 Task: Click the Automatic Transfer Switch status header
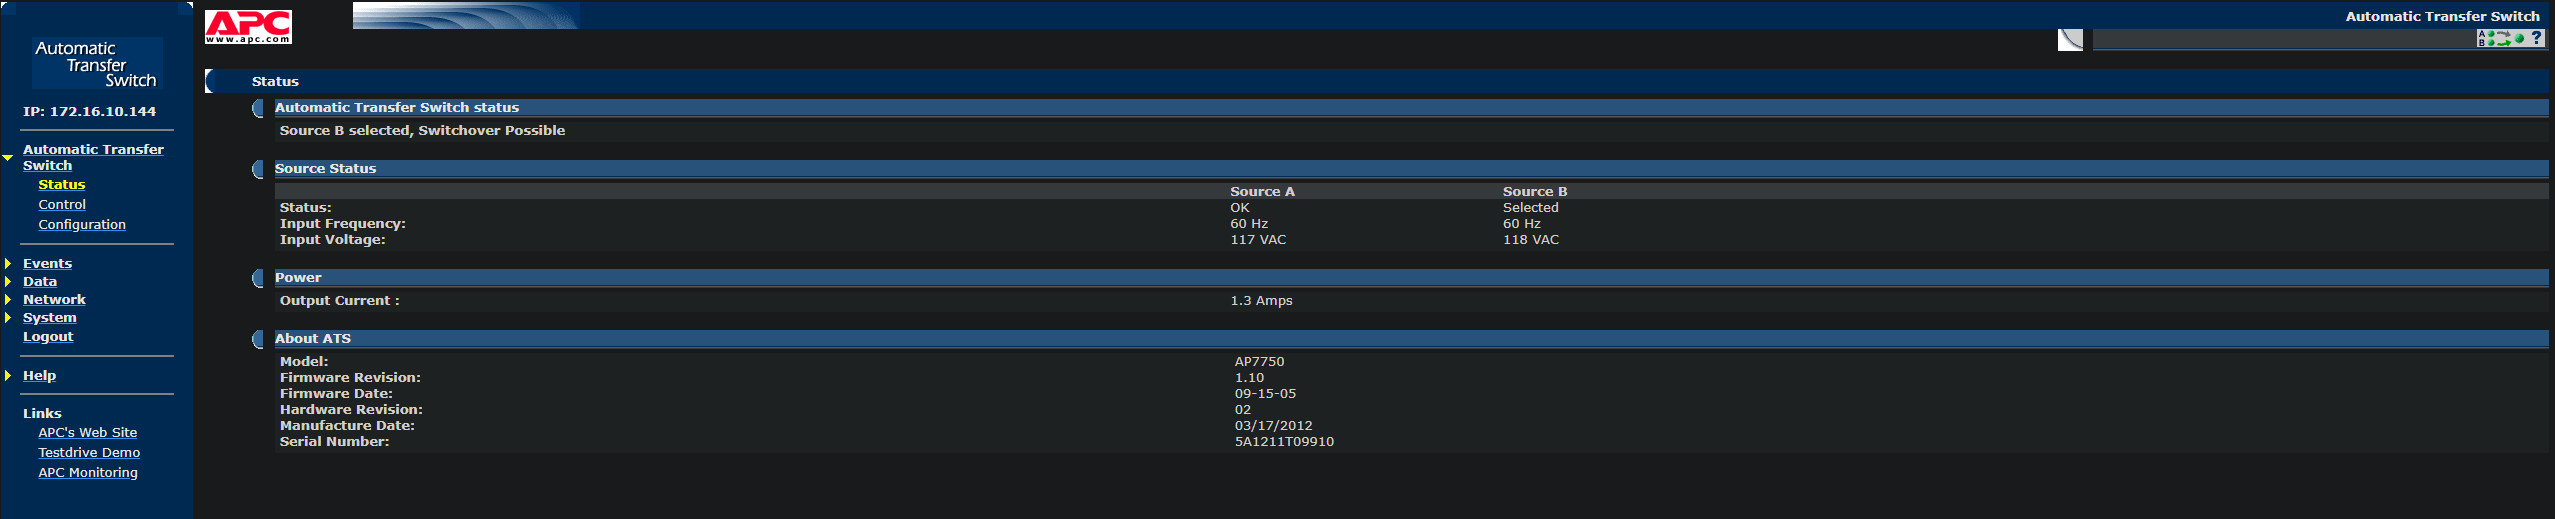click(397, 108)
